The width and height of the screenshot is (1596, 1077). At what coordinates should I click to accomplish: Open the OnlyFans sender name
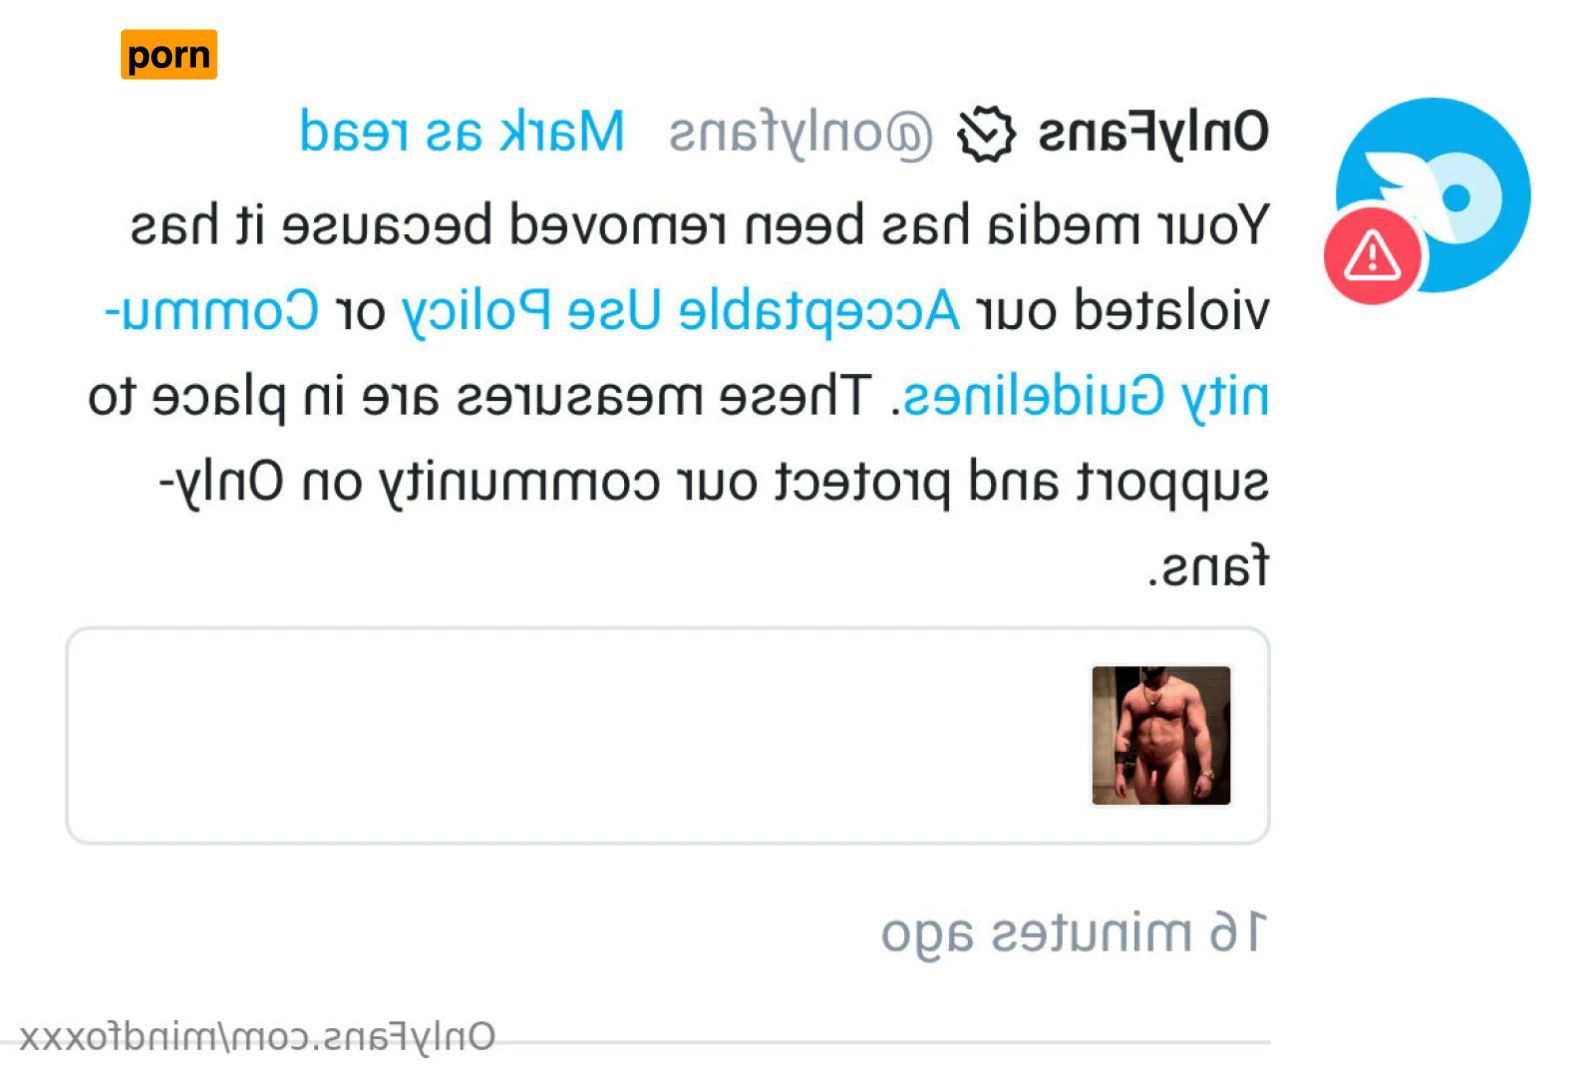click(x=1154, y=133)
